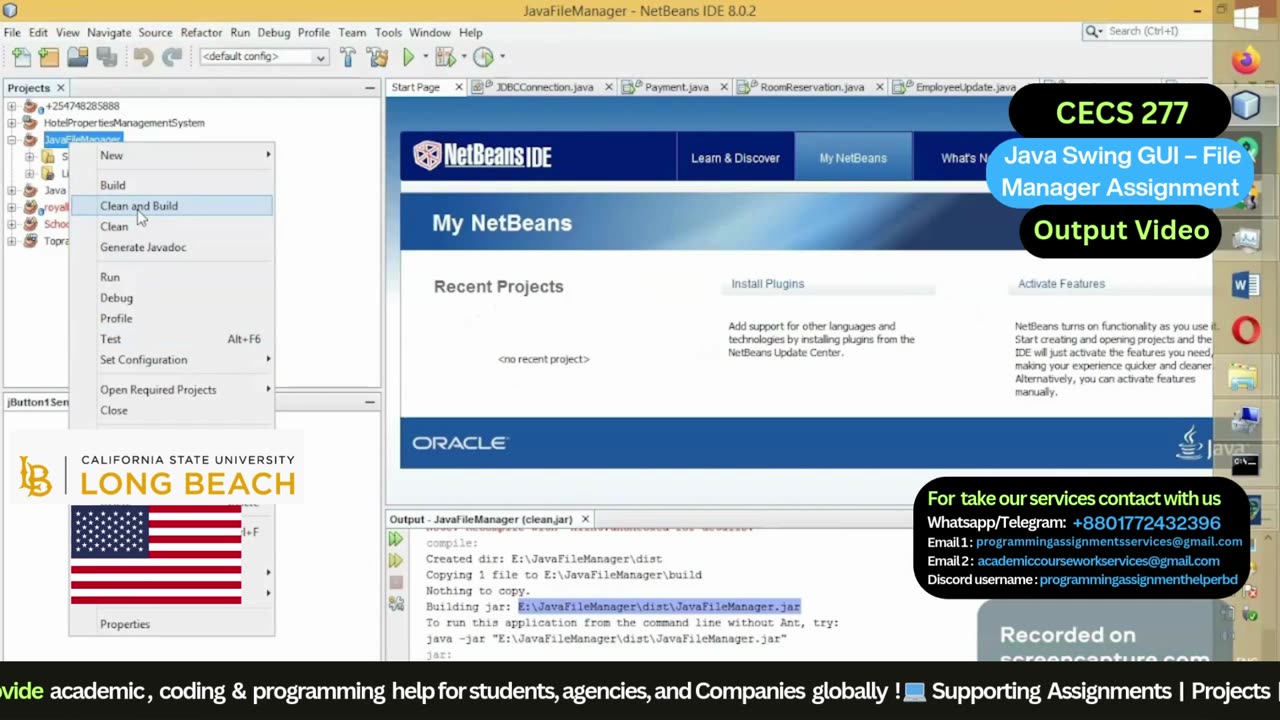Image resolution: width=1280 pixels, height=720 pixels.
Task: Collapse the JavaFileManager project node
Action: coord(12,140)
